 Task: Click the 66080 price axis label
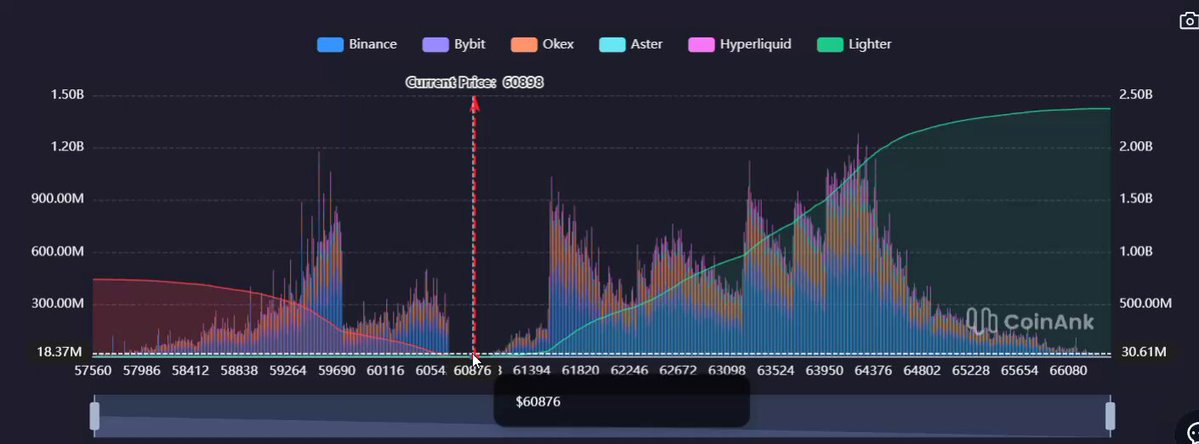1069,371
